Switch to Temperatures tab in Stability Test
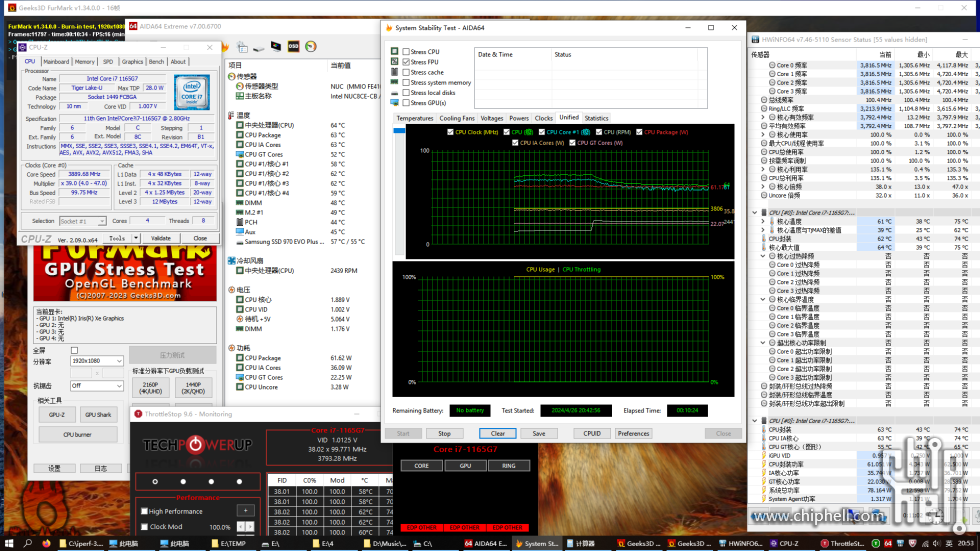 coord(414,118)
